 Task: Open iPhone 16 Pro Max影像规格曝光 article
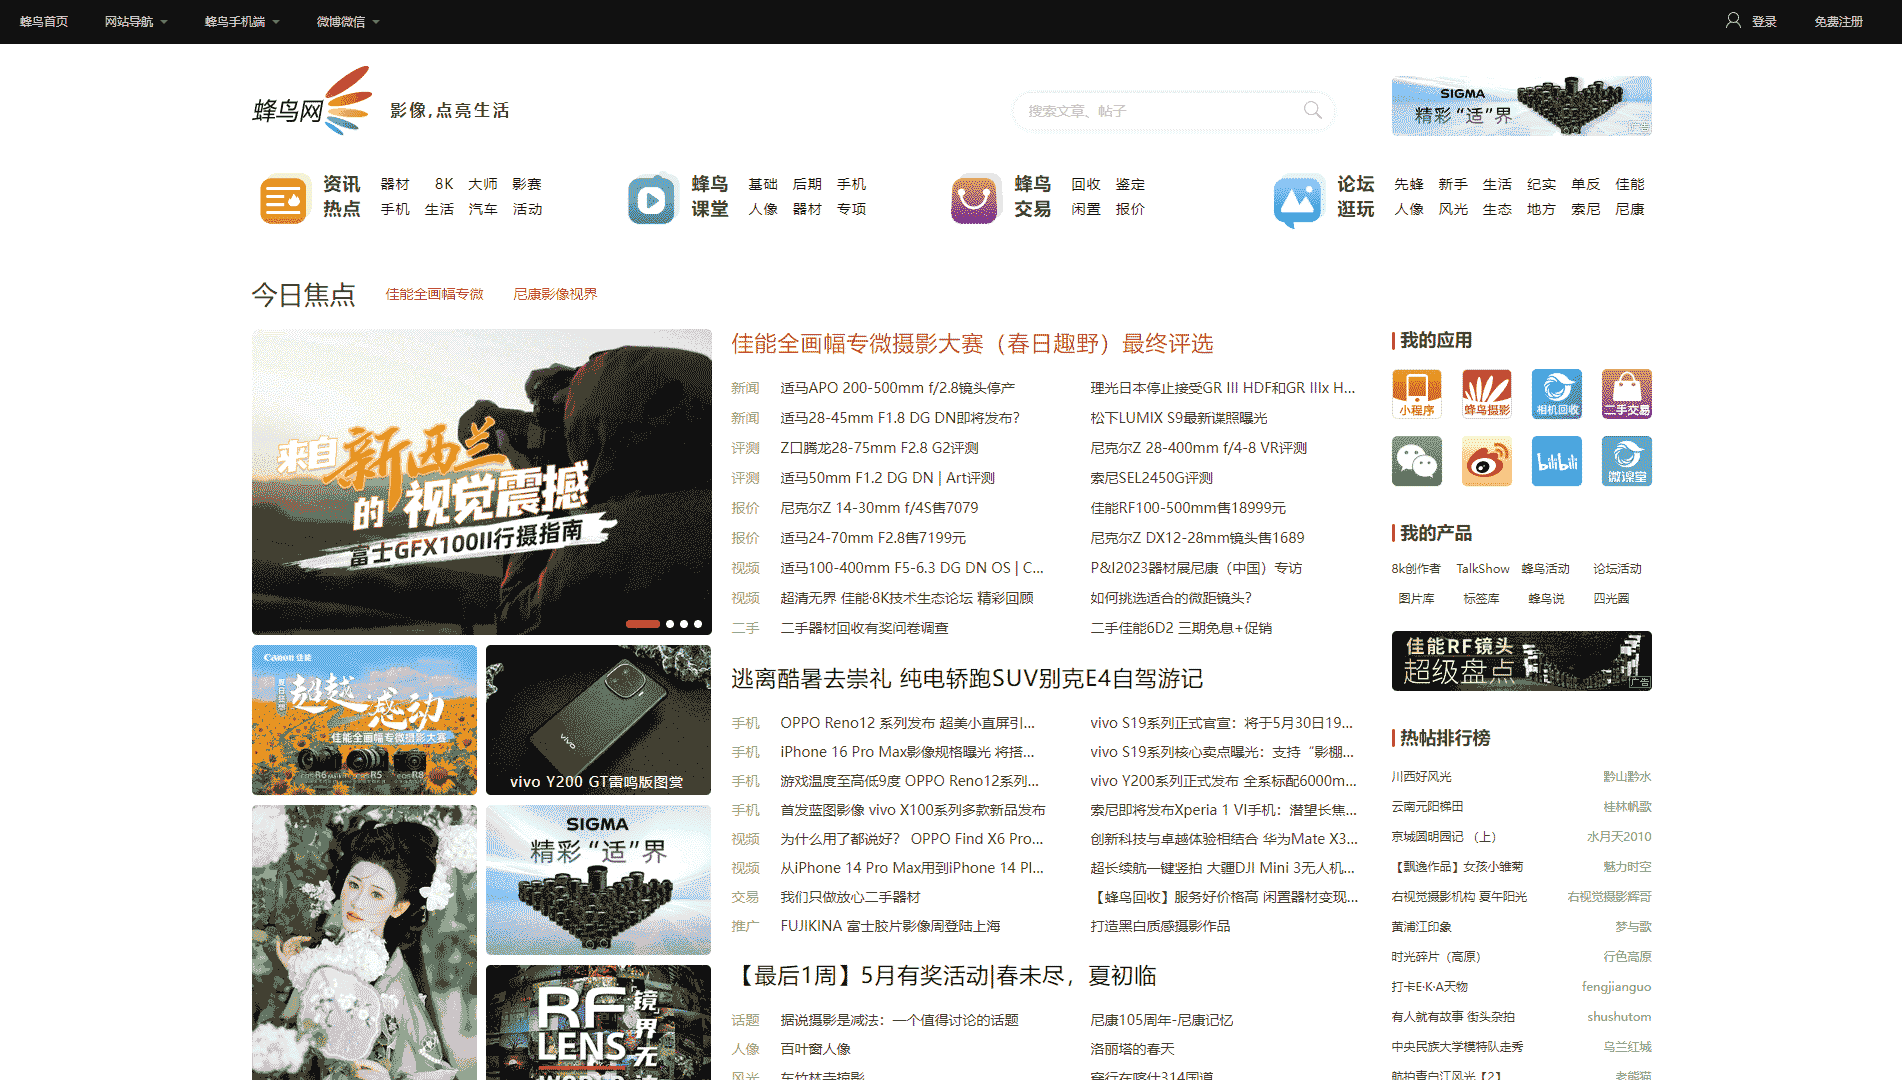pos(907,752)
